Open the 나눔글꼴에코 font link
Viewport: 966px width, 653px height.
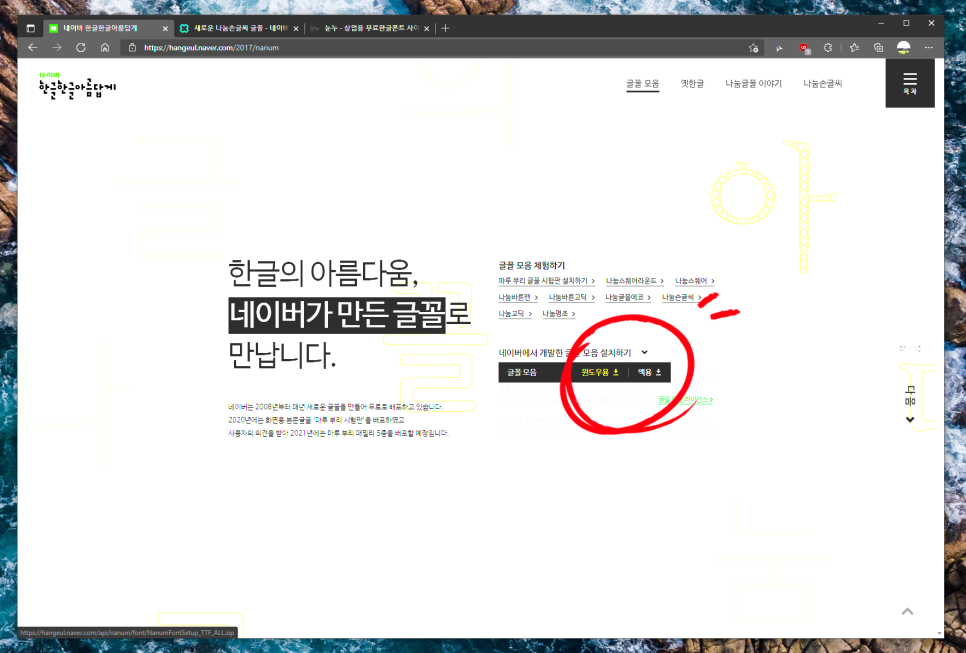click(x=628, y=298)
